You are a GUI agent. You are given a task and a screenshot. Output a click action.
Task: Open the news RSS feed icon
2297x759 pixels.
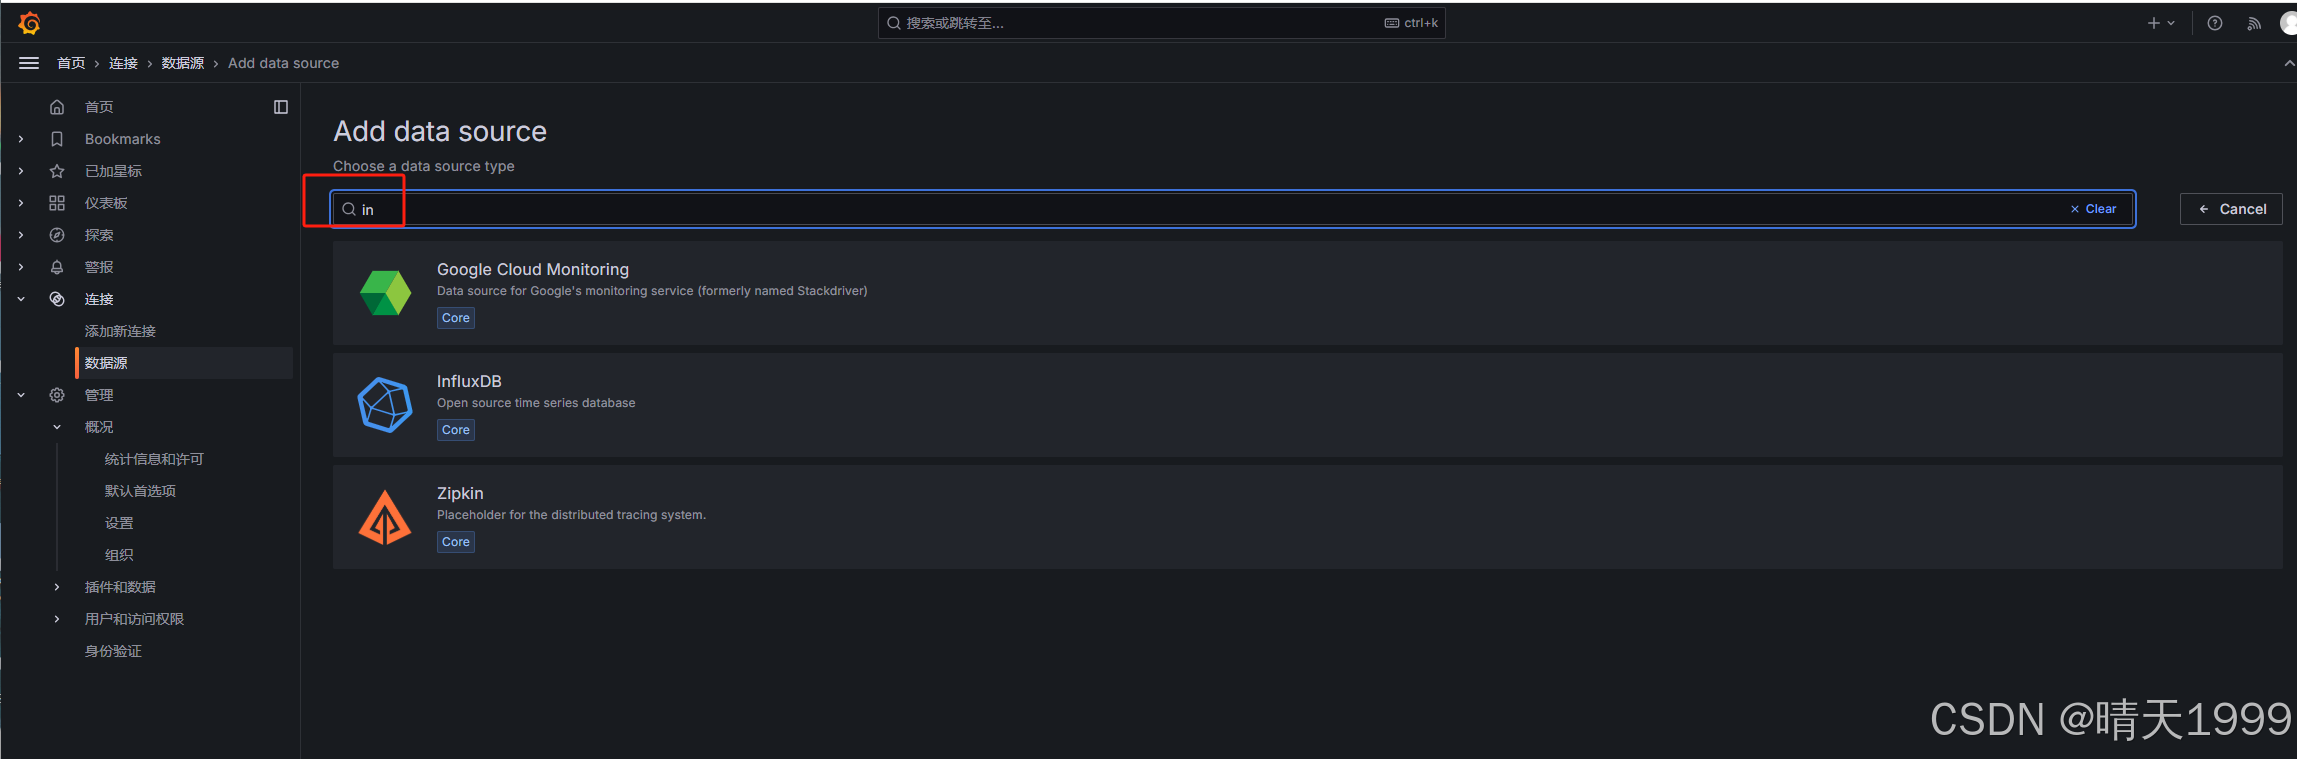(x=2254, y=23)
